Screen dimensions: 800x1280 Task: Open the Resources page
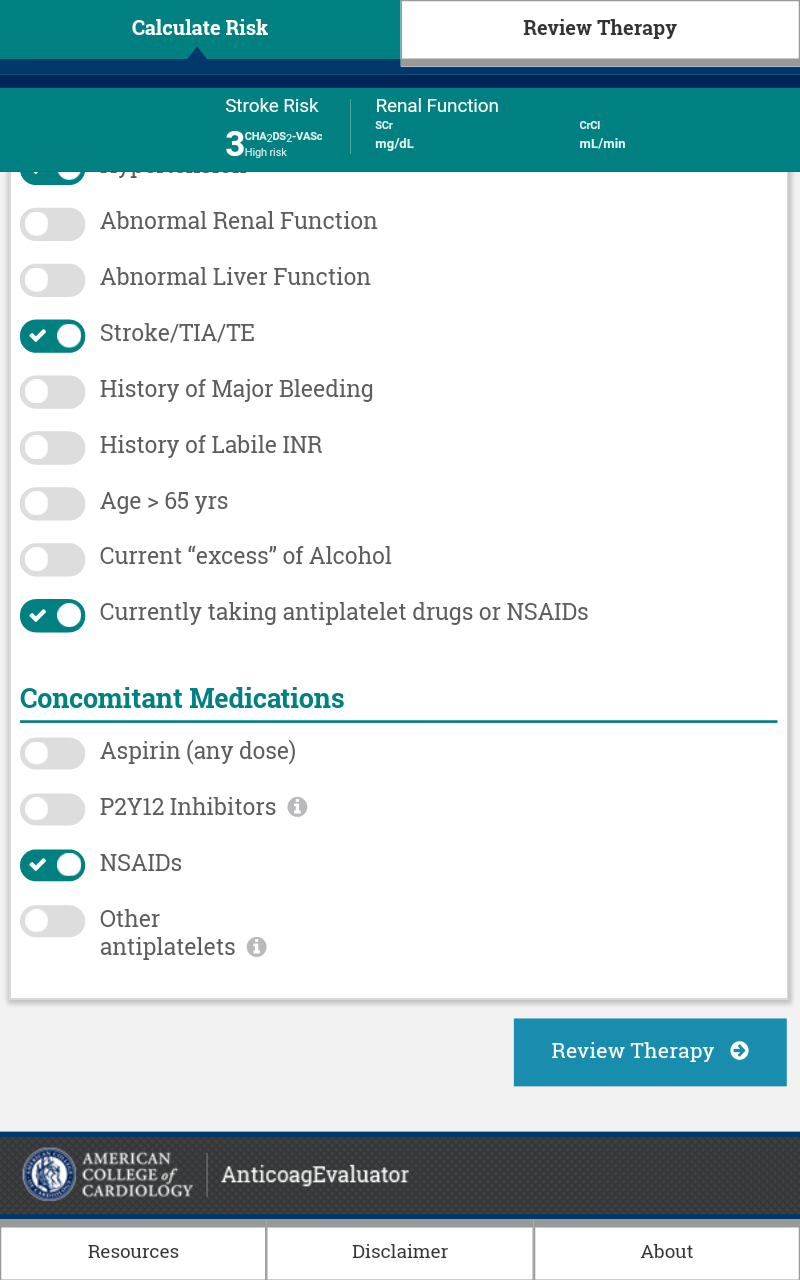(x=133, y=1252)
